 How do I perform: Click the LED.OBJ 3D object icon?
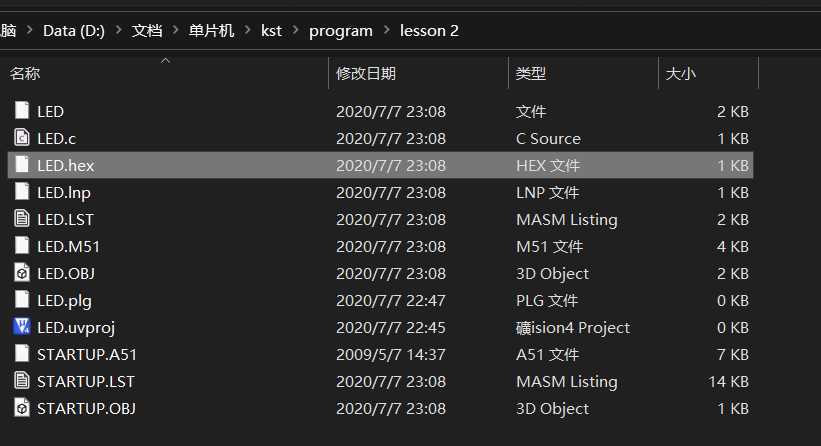(22, 273)
